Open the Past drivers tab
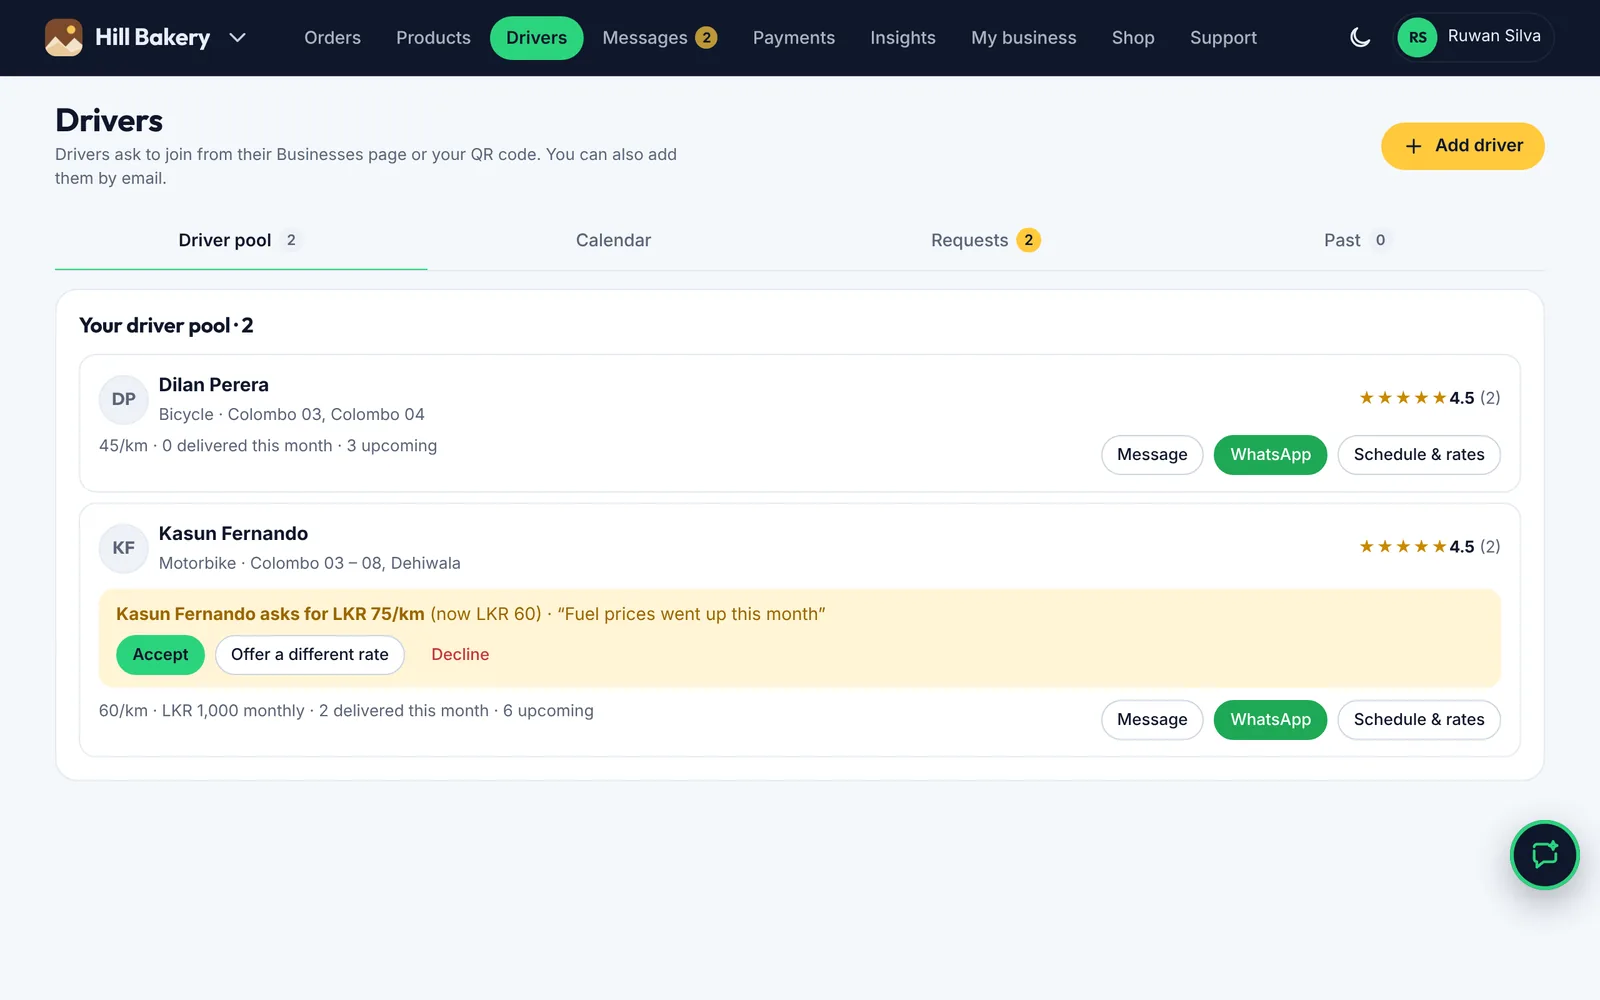This screenshot has height=1000, width=1600. click(1357, 240)
